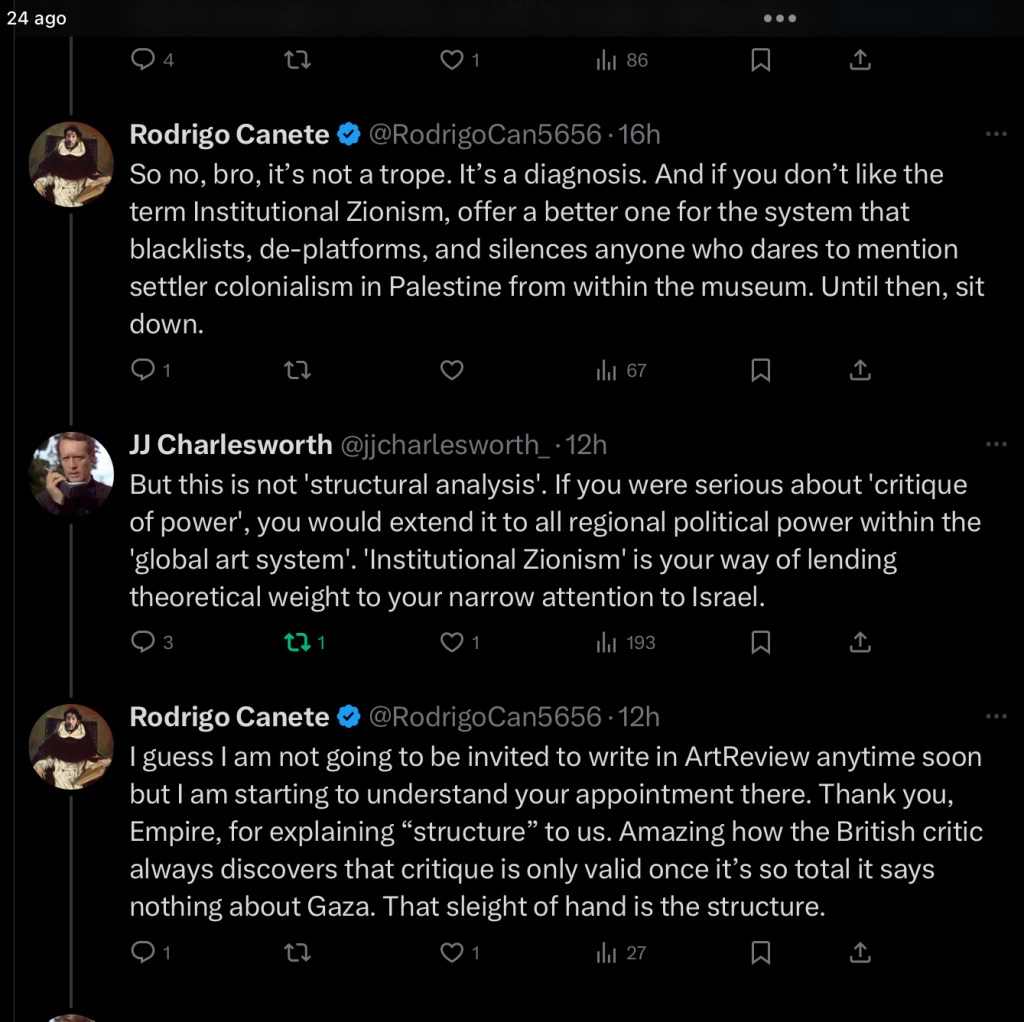Click JJ Charlesworth's profile picture
Image resolution: width=1024 pixels, height=1022 pixels.
point(71,474)
